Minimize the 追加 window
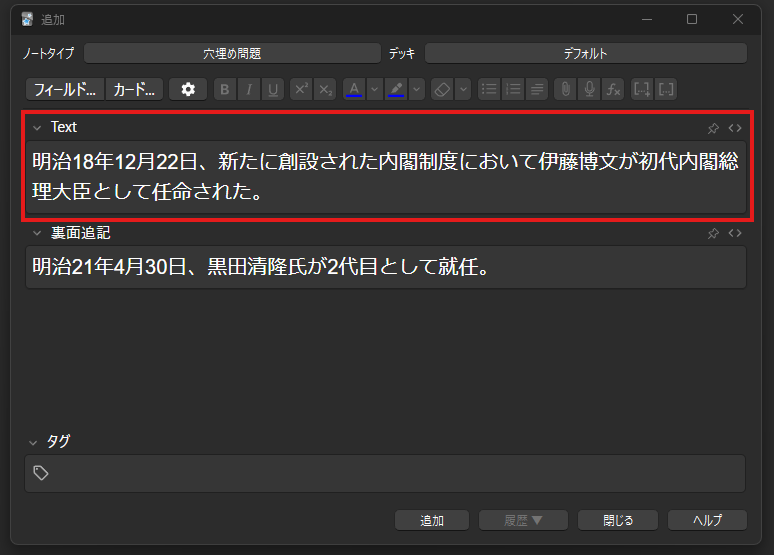This screenshot has height=555, width=774. click(x=647, y=19)
